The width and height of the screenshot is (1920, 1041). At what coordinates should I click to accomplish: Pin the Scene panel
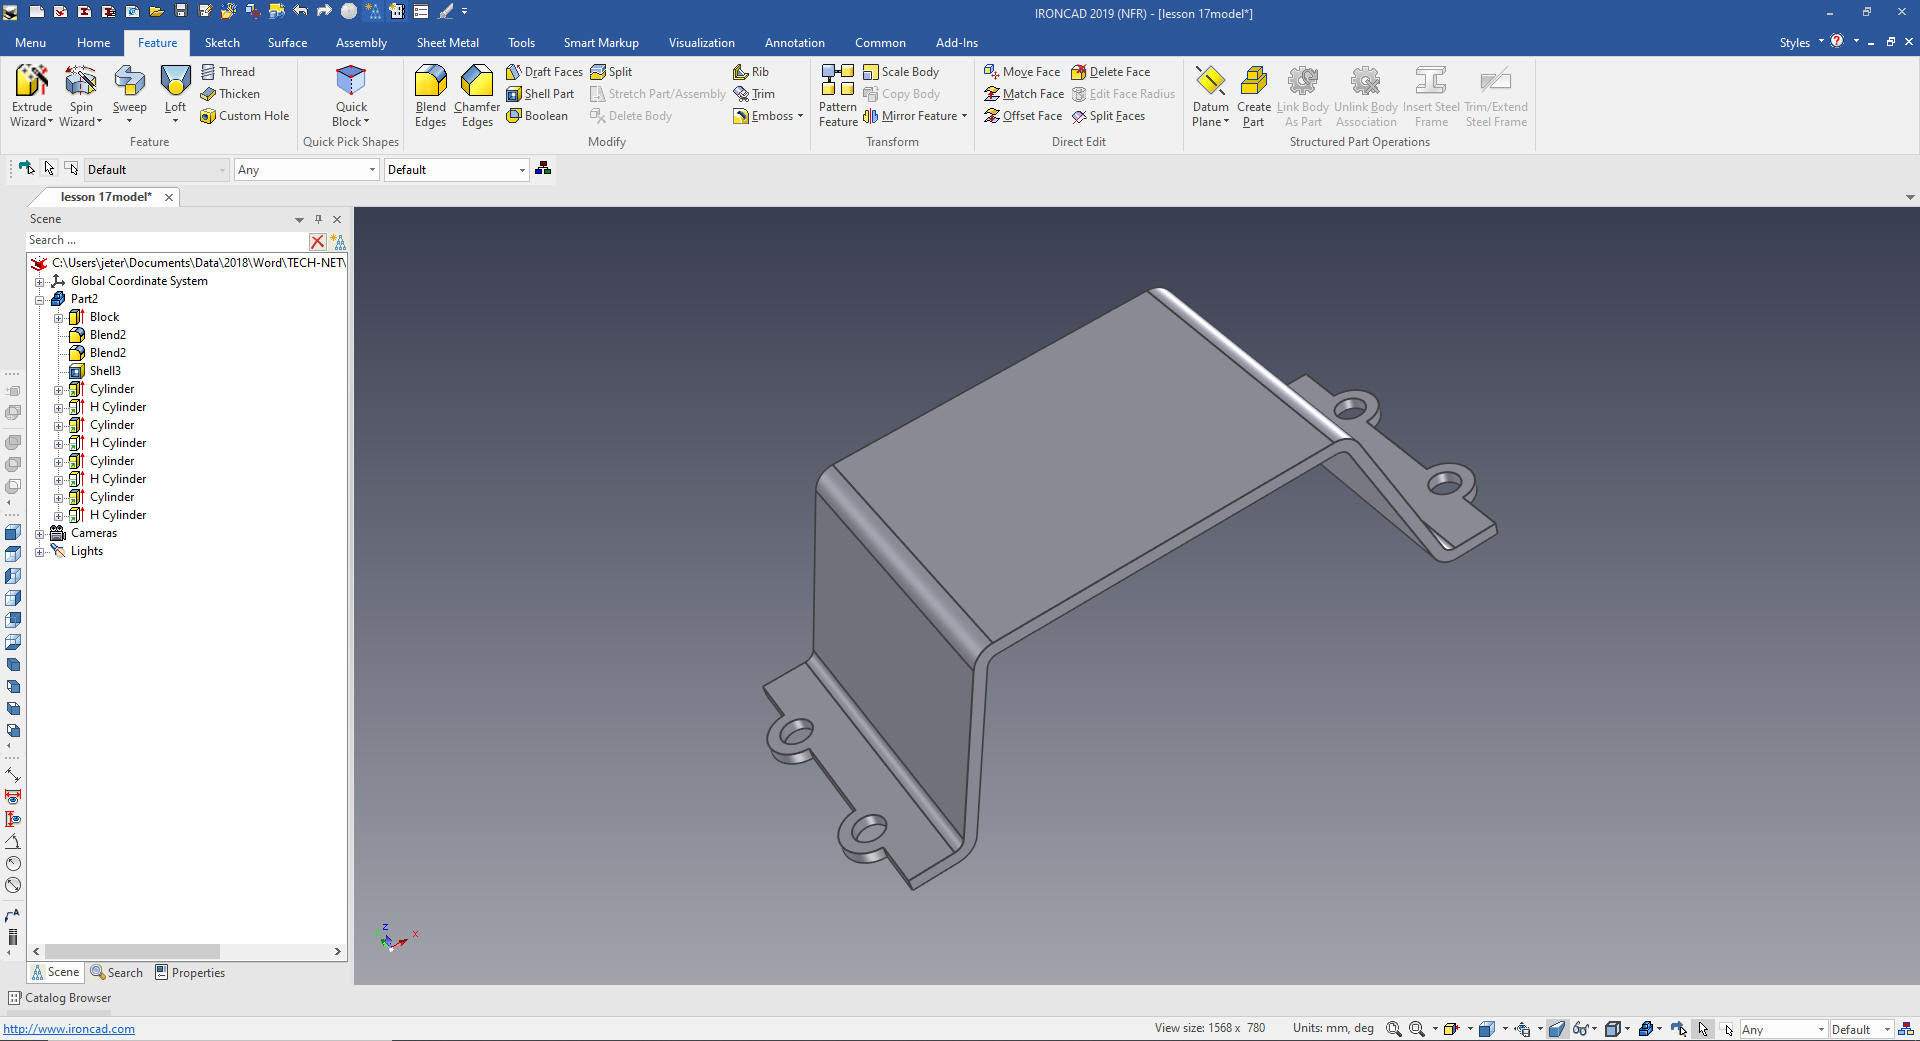pos(318,219)
